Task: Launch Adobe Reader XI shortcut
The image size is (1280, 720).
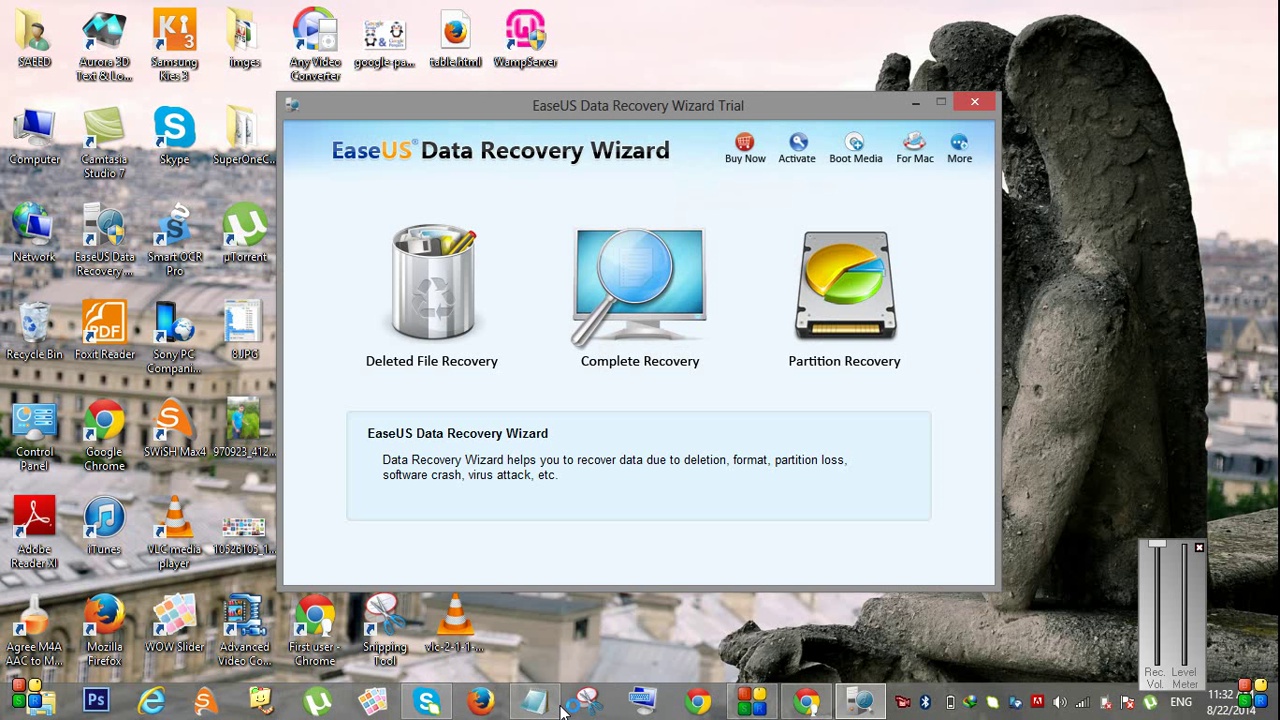Action: pos(34,533)
